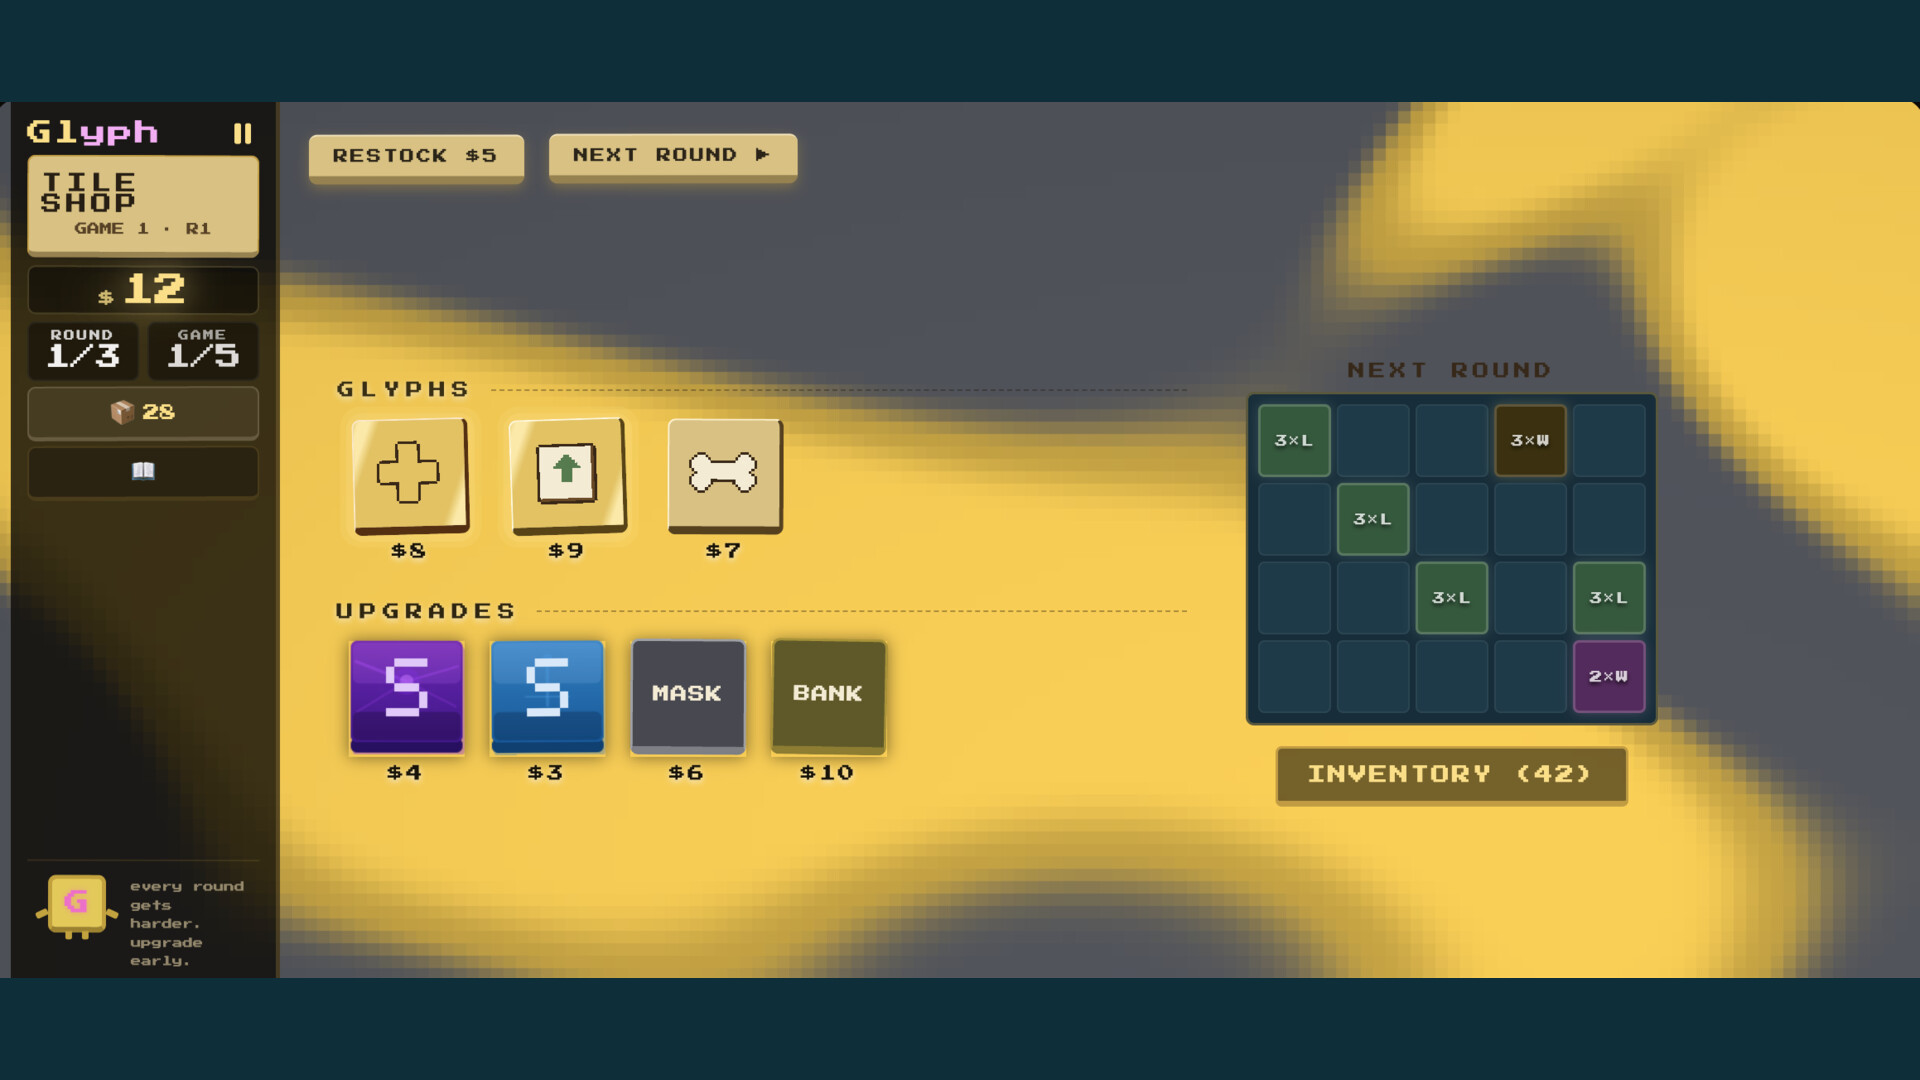Purchase the purple S tile upgrade

pos(406,695)
